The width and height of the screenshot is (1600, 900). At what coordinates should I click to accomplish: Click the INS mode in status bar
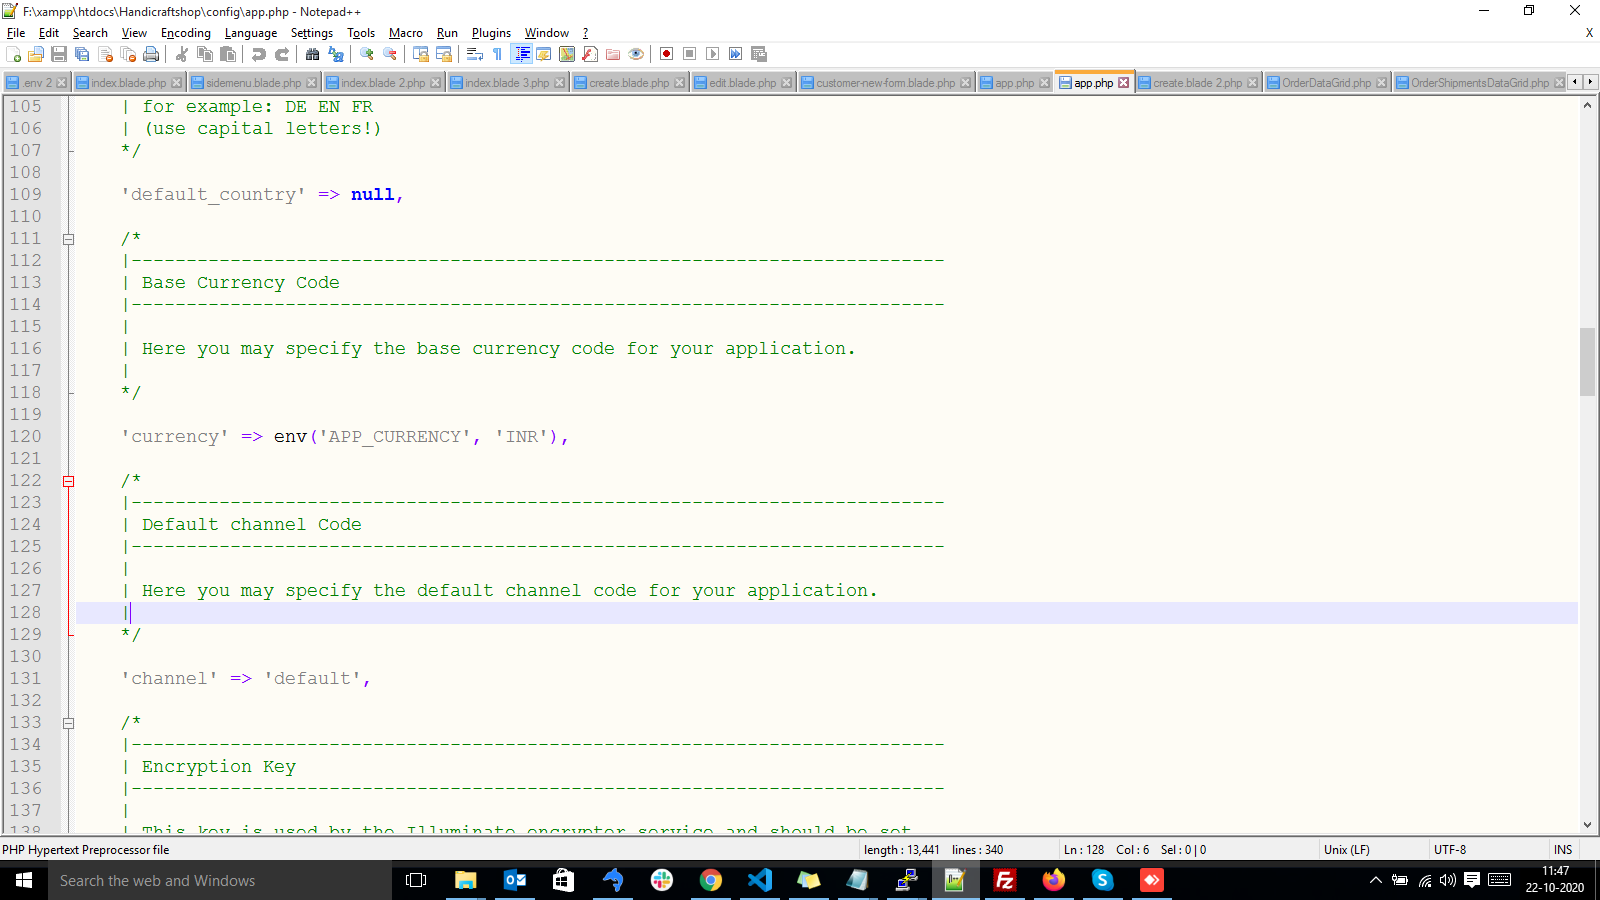click(1563, 850)
